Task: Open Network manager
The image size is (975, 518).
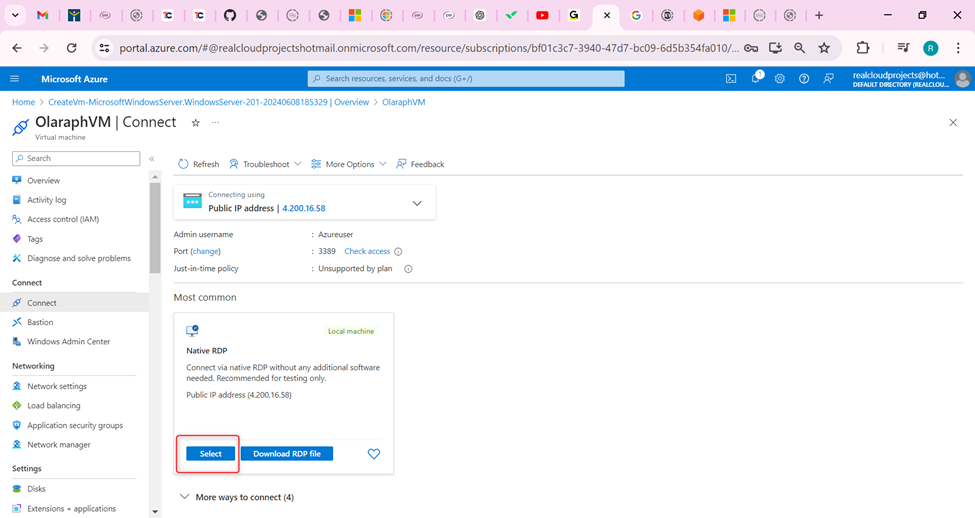Action: click(58, 445)
